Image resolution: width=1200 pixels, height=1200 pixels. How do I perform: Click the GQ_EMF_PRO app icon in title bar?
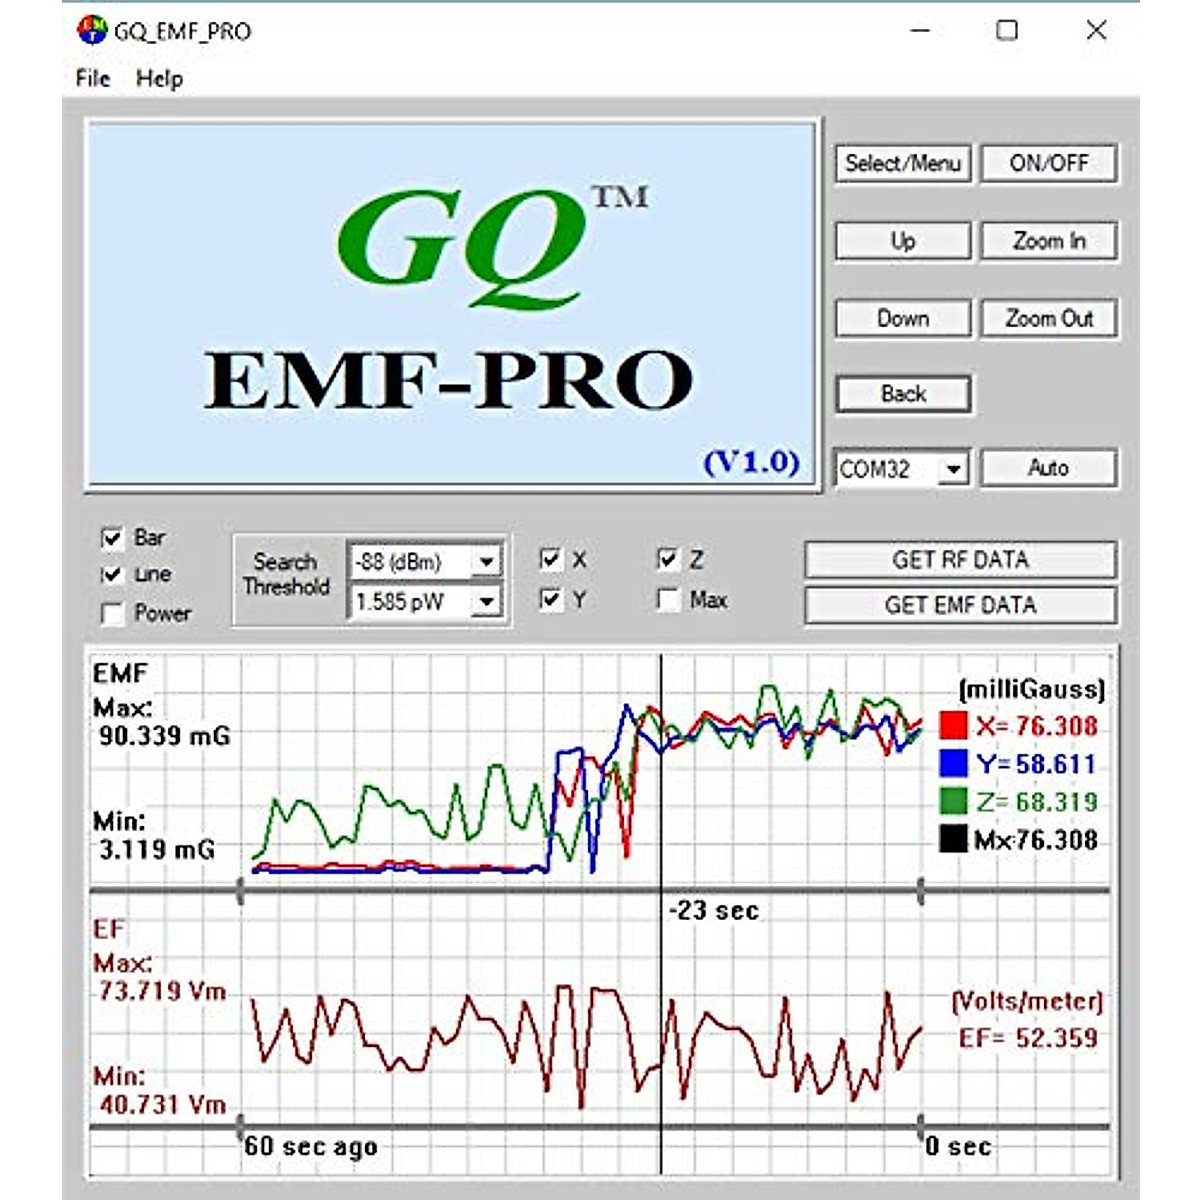(x=91, y=30)
